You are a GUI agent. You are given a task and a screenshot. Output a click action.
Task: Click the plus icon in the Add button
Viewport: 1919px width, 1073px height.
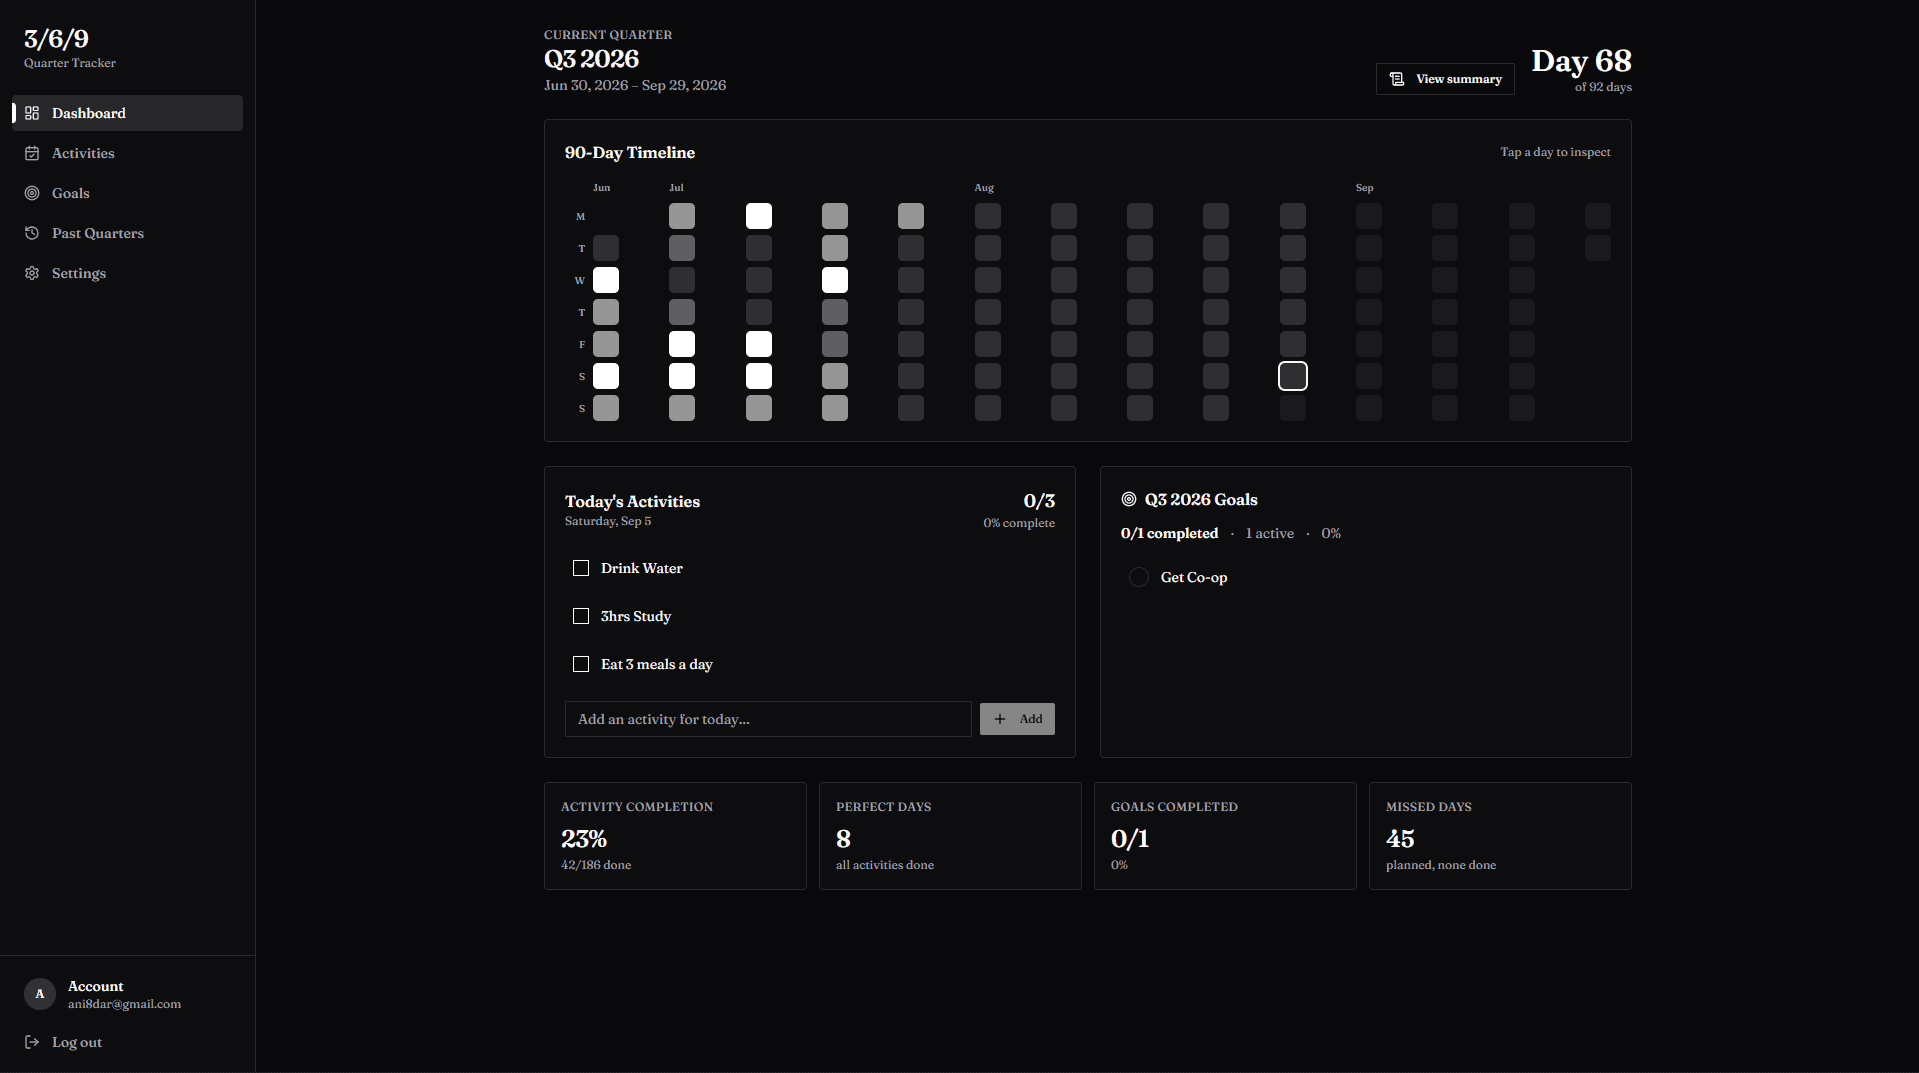tap(1000, 719)
